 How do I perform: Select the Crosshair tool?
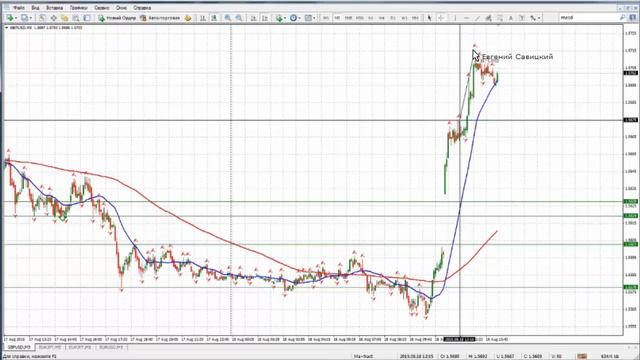(441, 18)
